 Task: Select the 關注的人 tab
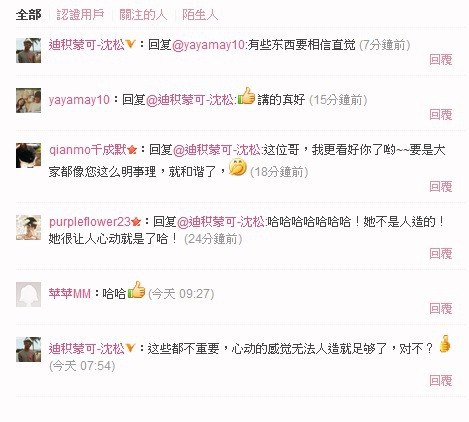(x=143, y=15)
